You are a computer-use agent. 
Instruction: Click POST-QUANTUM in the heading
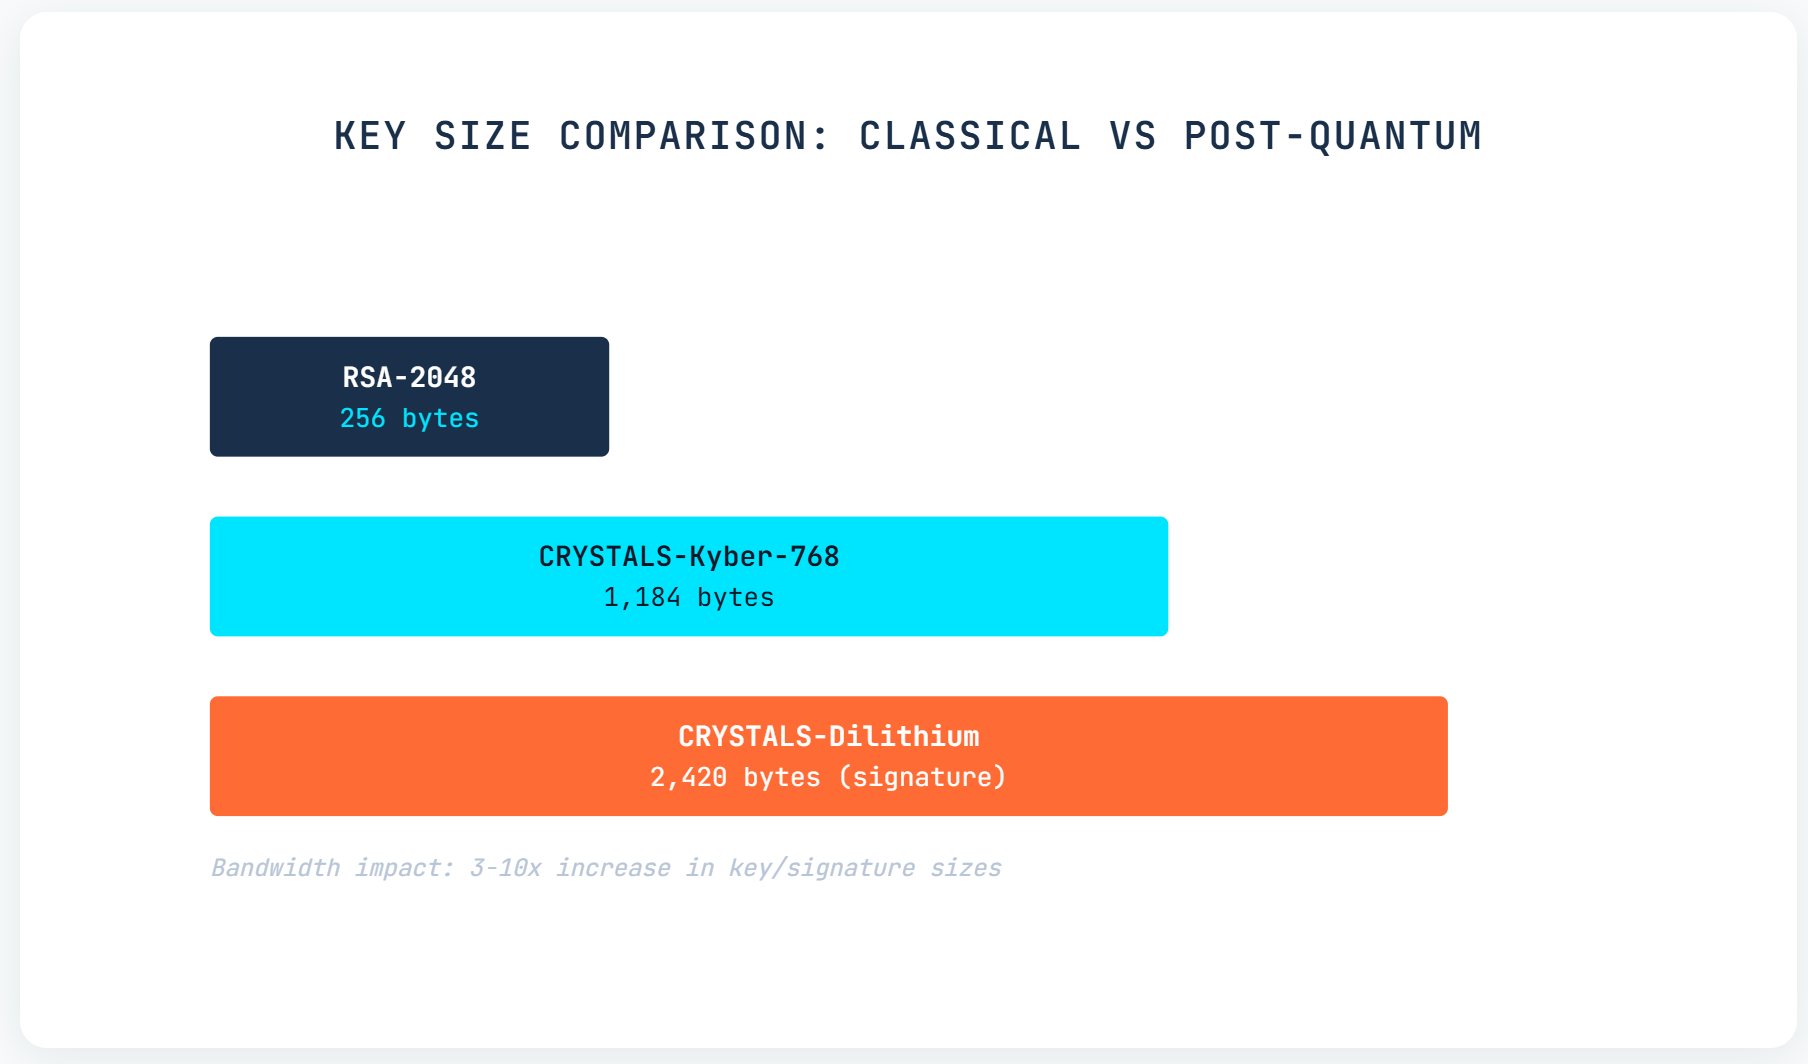(x=1332, y=136)
